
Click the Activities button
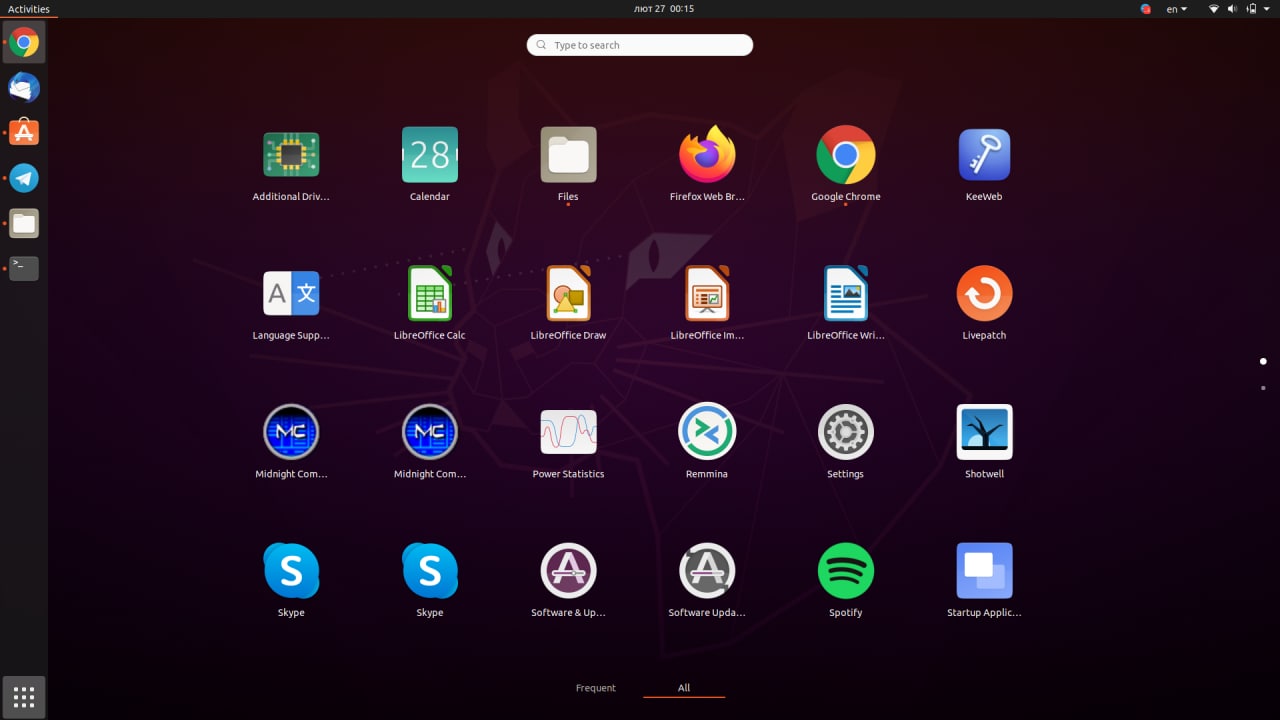click(x=29, y=9)
